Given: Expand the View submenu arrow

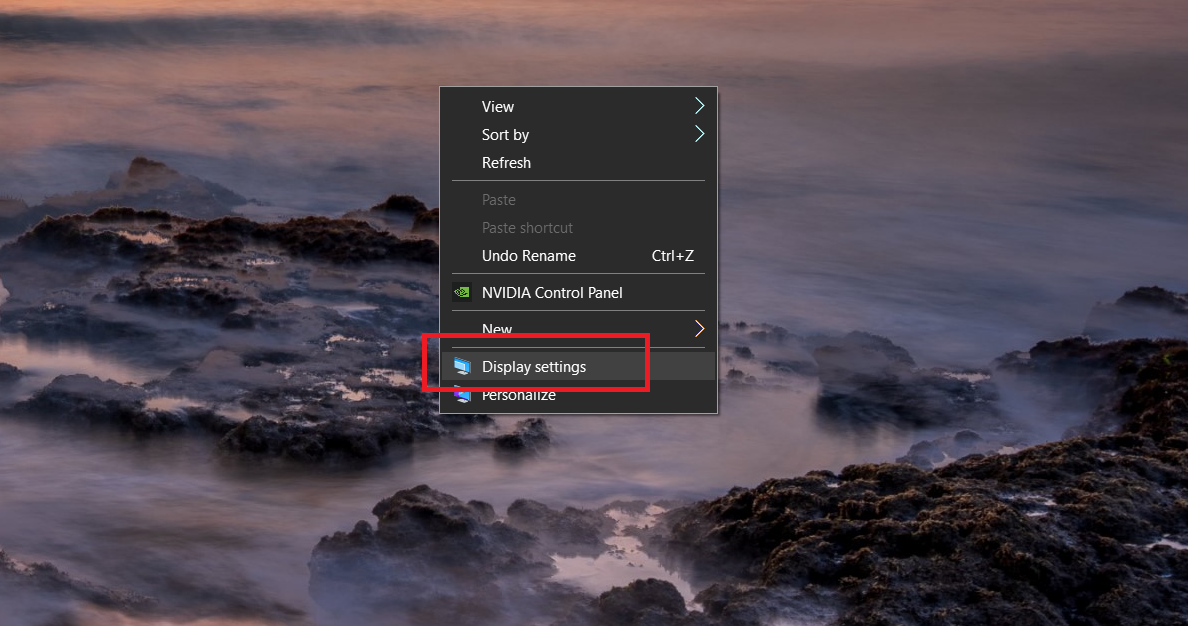Looking at the screenshot, I should [699, 105].
